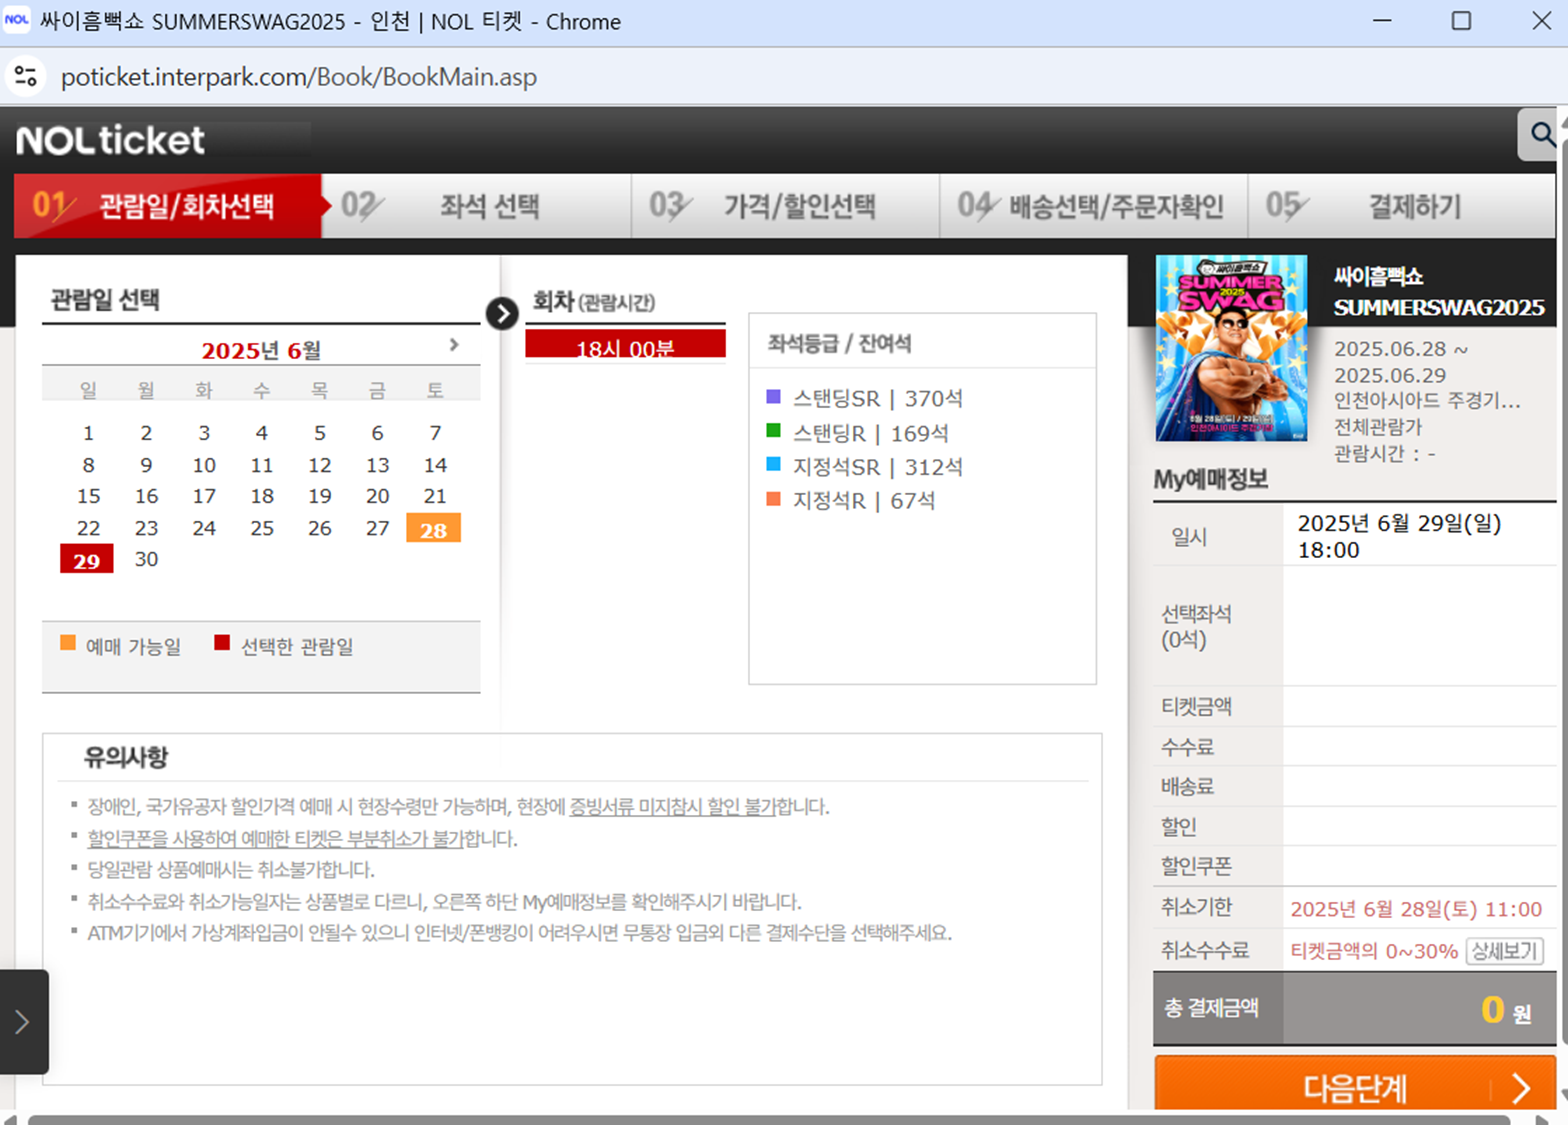Click the NOL ticket logo

(x=110, y=141)
